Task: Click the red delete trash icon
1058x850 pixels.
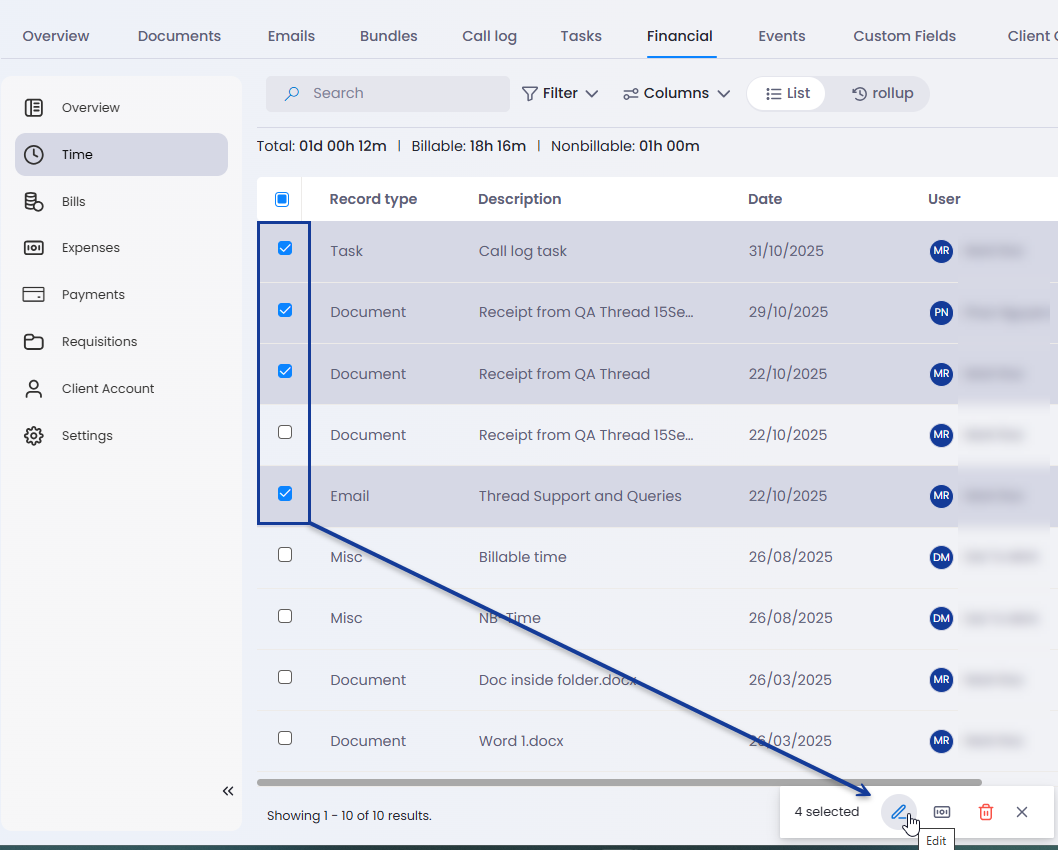Action: (x=985, y=812)
